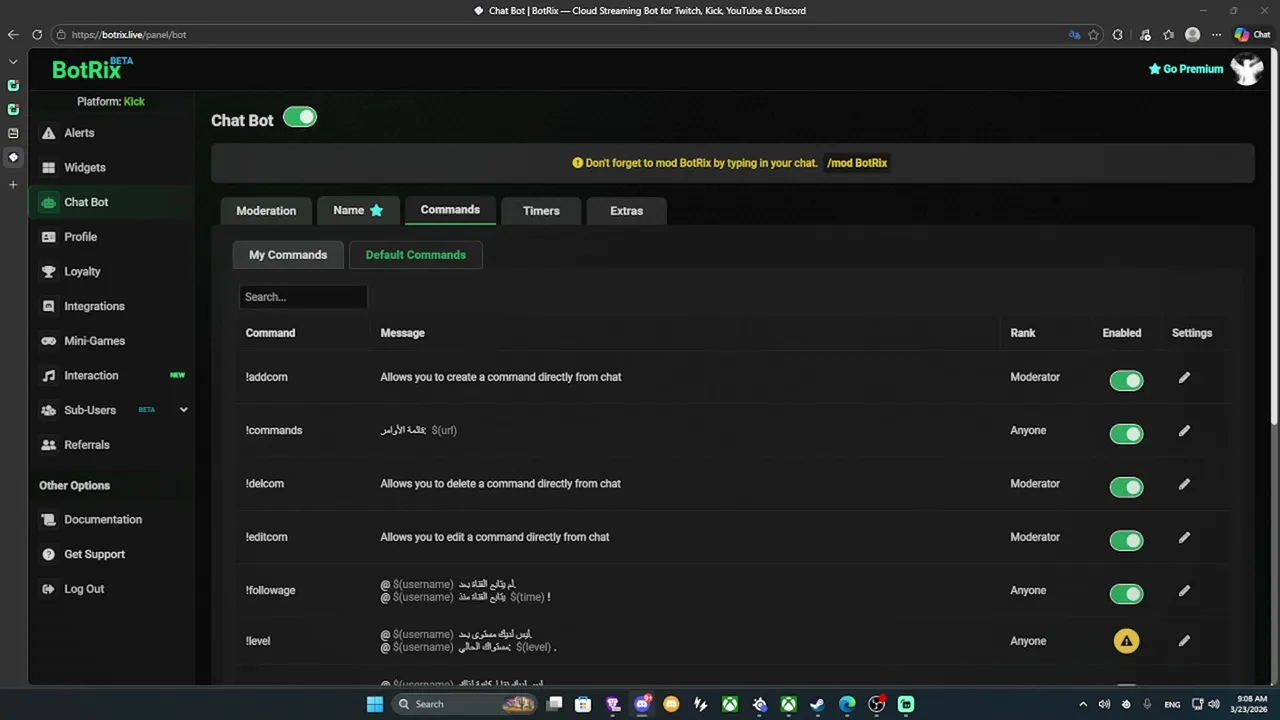
Task: Show hidden system tray icons
Action: [1083, 704]
